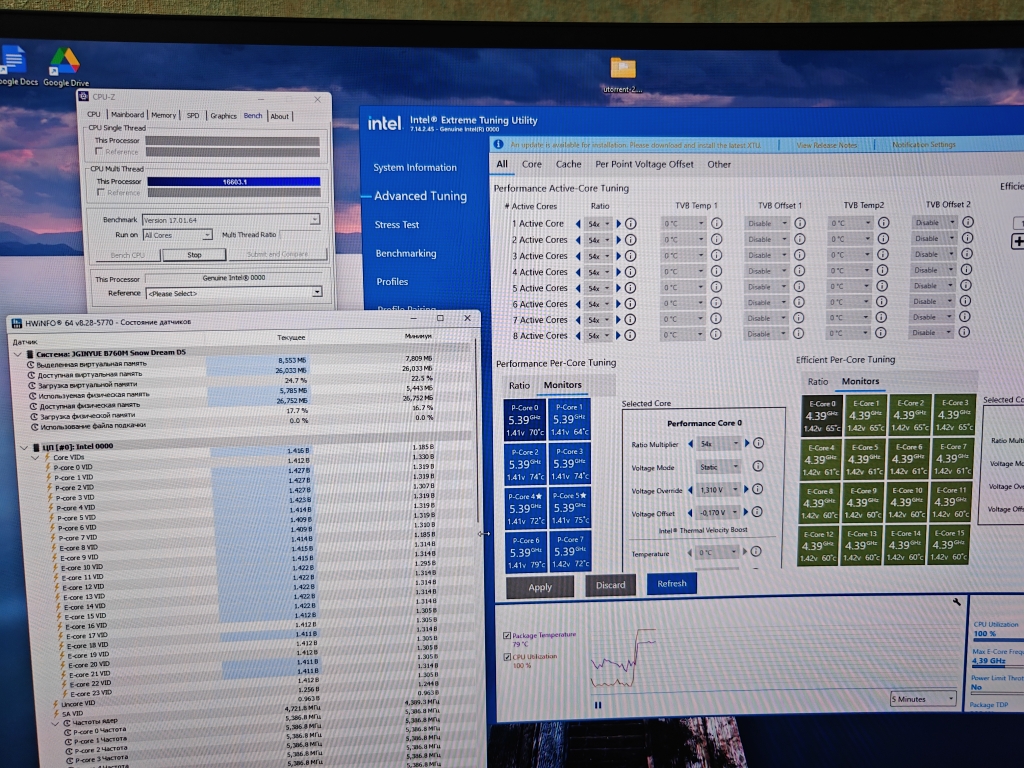Select E-Core 15 monitor tile
Screen dimensions: 1024x768
pyautogui.click(x=950, y=544)
